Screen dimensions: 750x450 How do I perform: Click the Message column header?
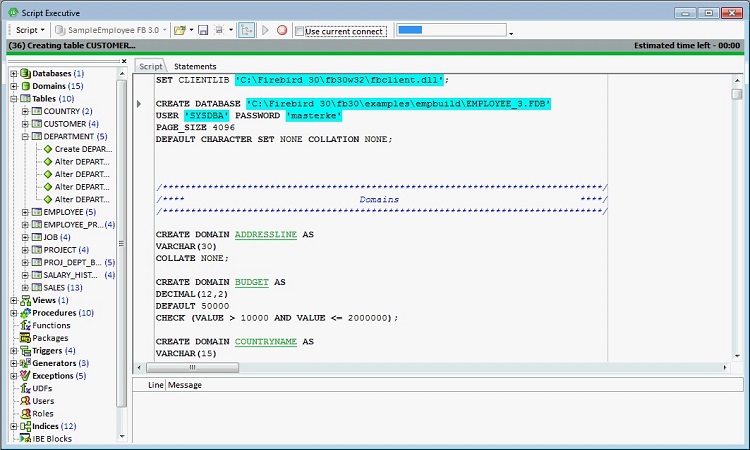(185, 385)
